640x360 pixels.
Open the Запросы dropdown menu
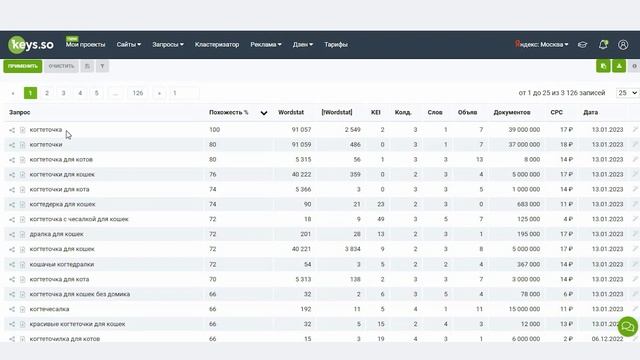coord(168,44)
